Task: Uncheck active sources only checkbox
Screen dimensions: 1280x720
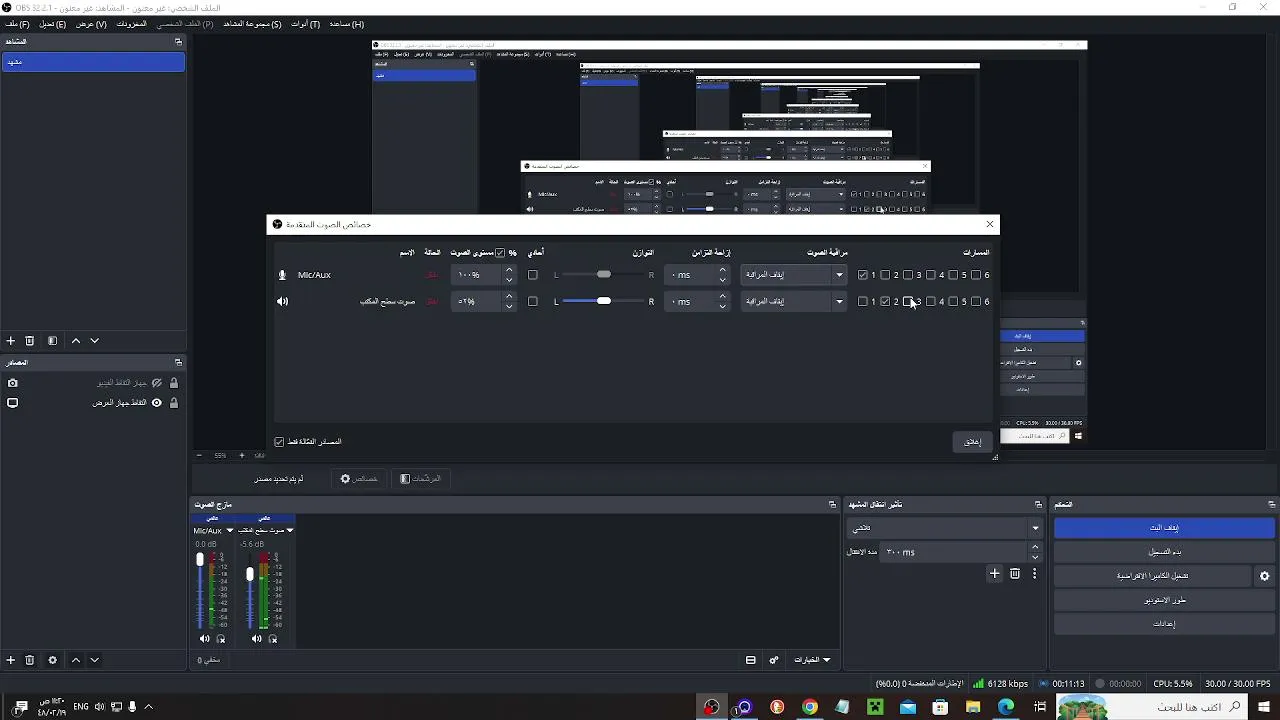Action: click(279, 441)
